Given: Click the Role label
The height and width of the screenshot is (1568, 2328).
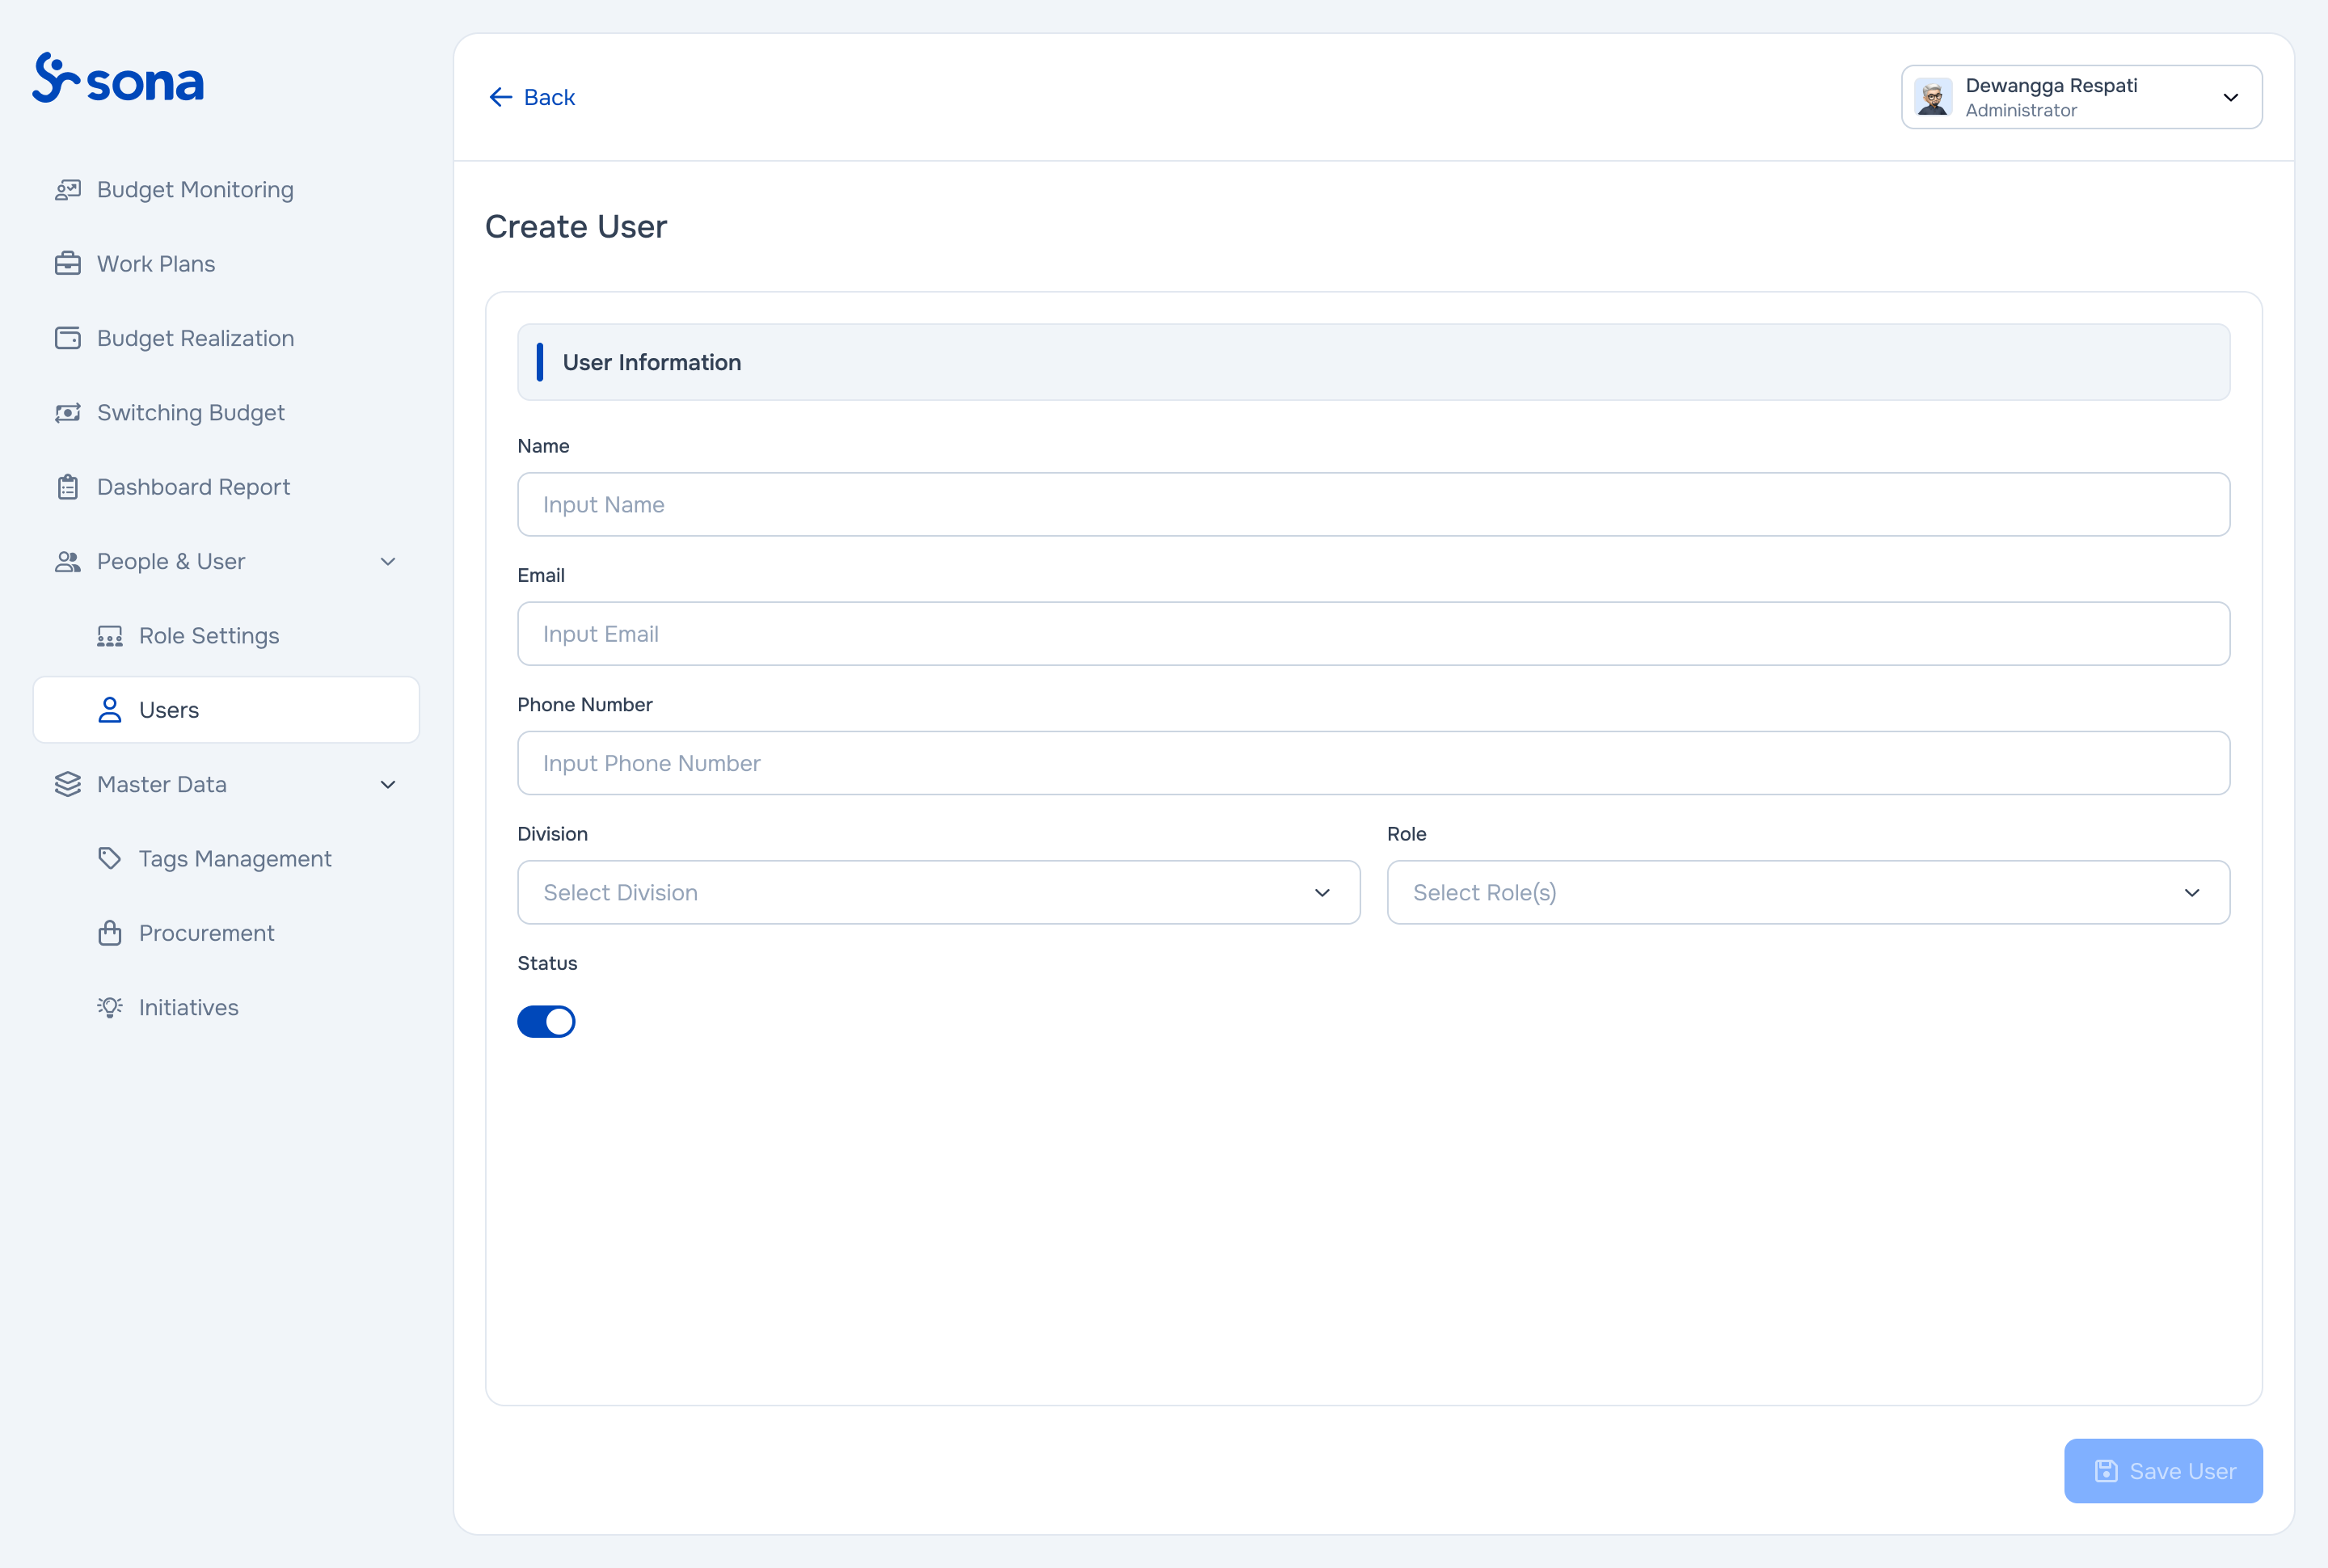Looking at the screenshot, I should point(1406,834).
